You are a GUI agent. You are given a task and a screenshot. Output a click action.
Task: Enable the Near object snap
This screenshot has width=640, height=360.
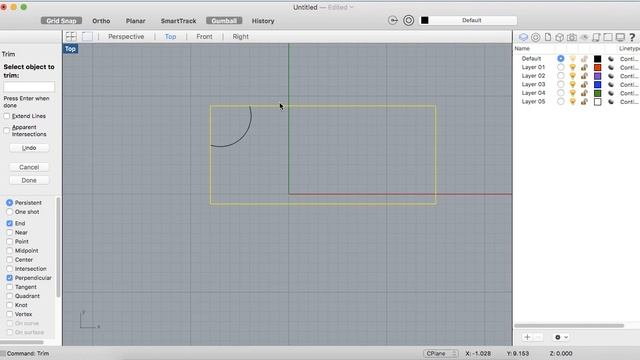coord(9,233)
